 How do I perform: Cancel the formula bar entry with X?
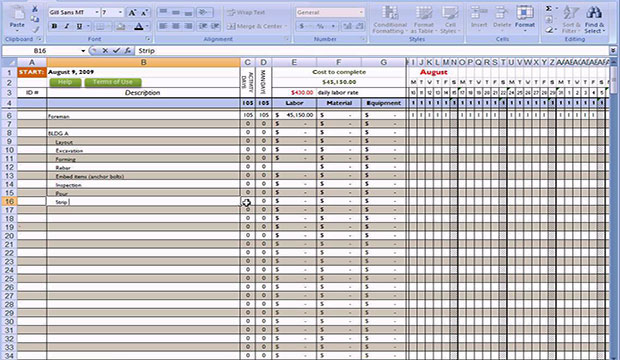105,51
